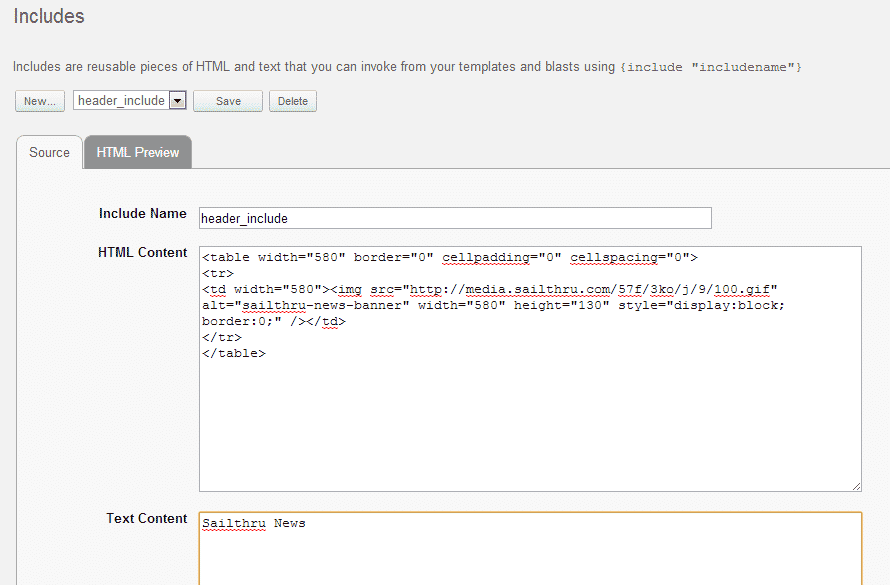Click the New... button
This screenshot has width=890, height=585.
(40, 101)
